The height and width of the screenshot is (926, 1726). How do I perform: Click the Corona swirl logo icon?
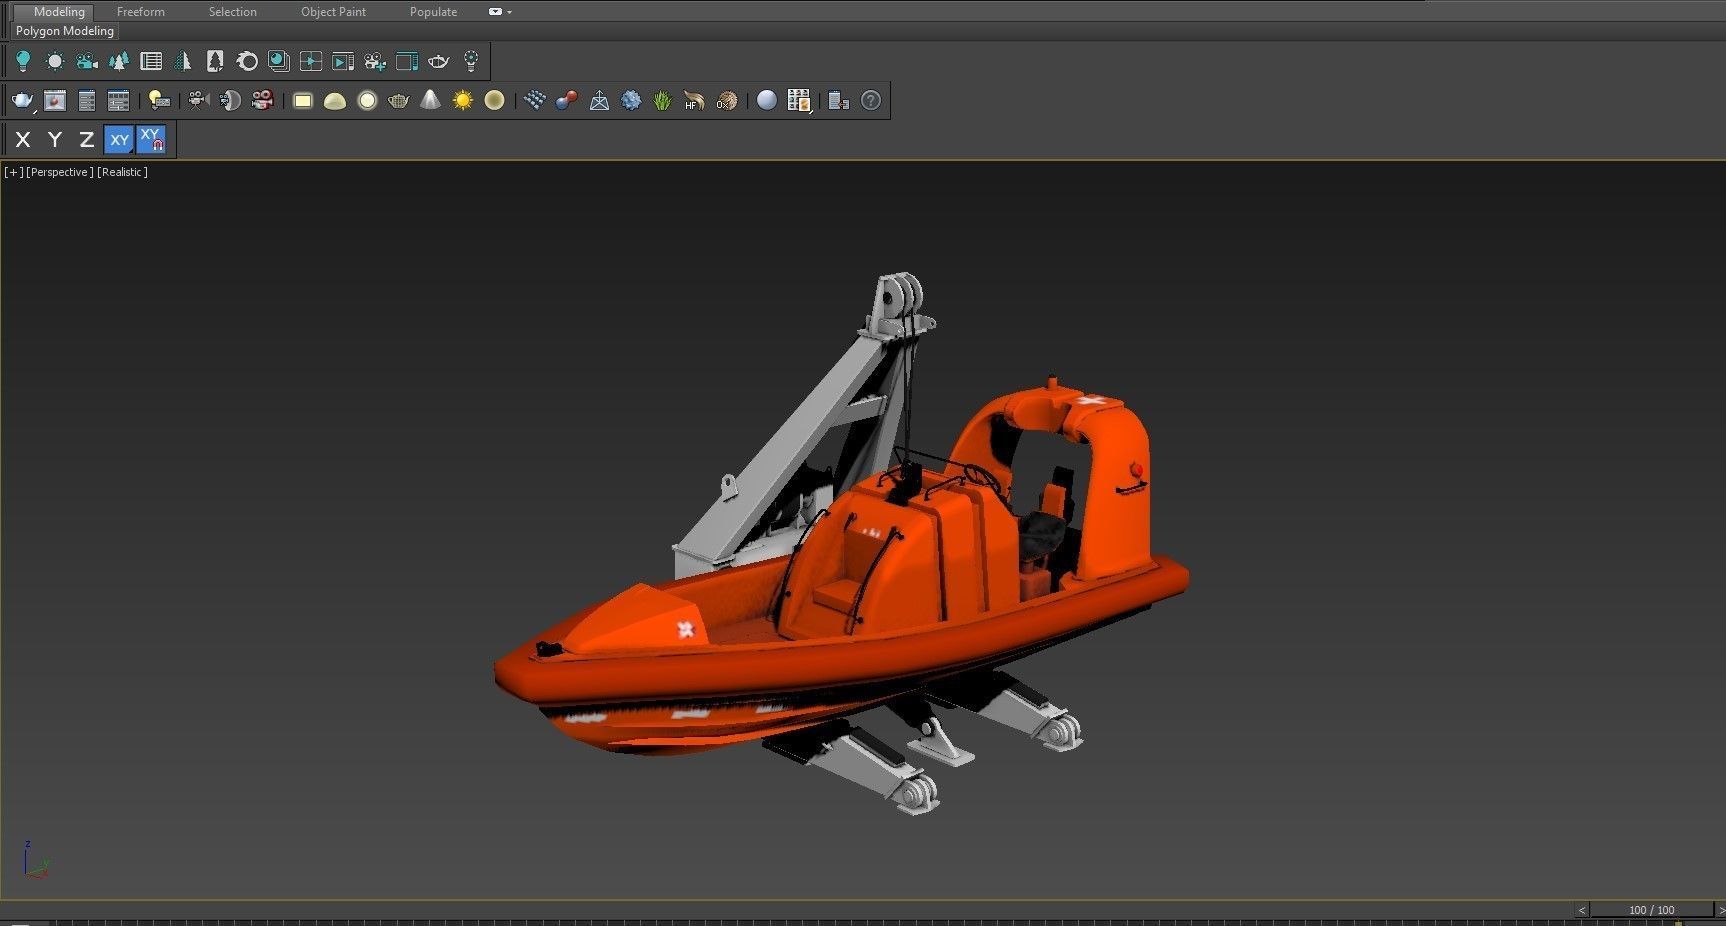coord(247,61)
